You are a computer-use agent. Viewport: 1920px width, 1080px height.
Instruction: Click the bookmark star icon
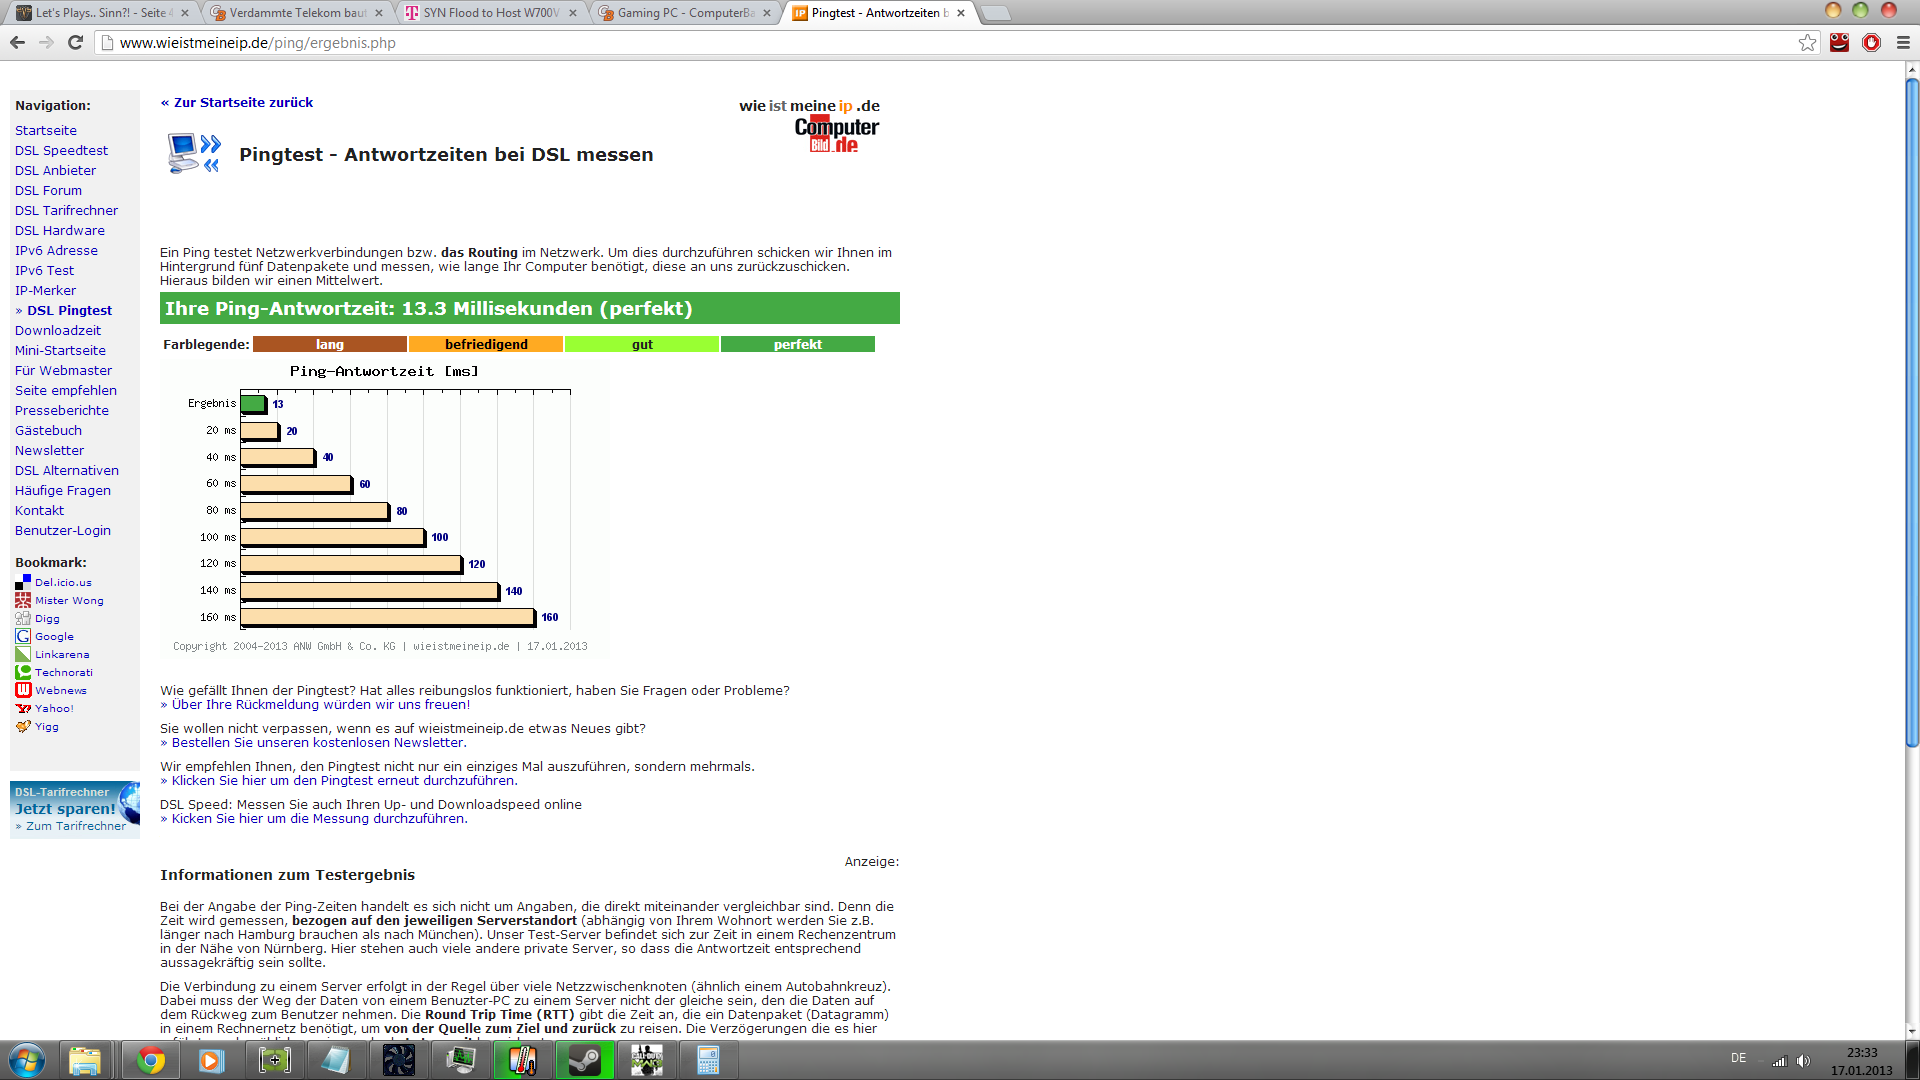1807,42
